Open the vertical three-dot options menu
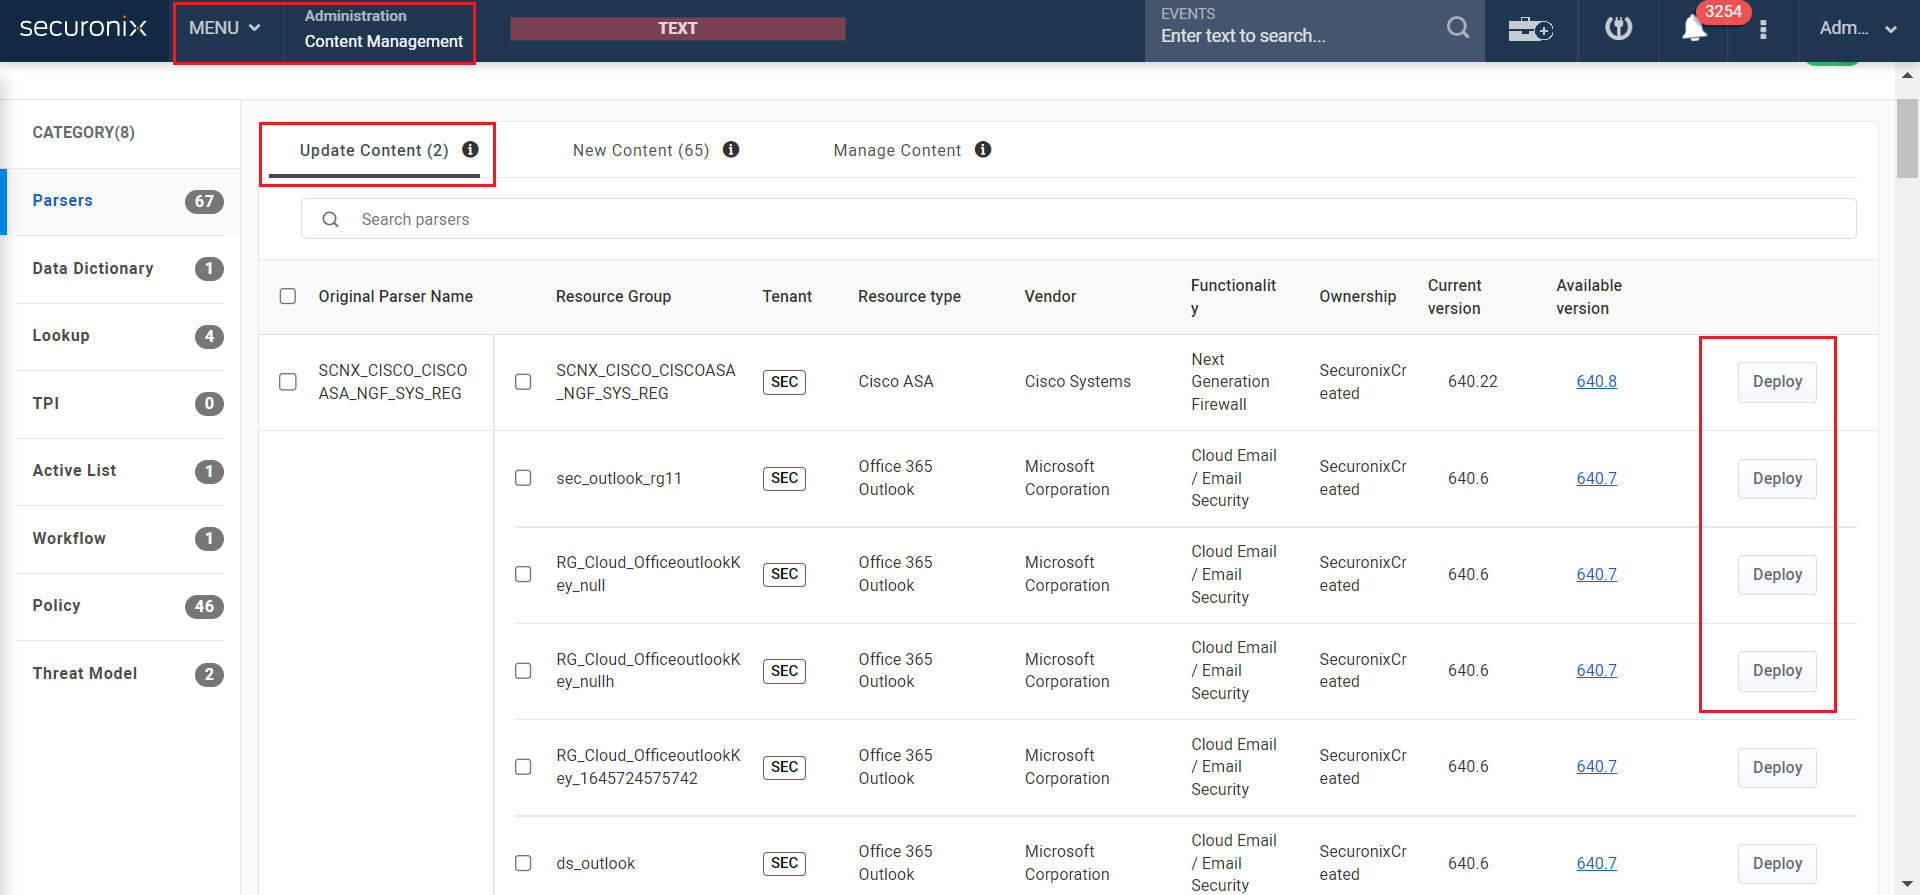 coord(1763,30)
